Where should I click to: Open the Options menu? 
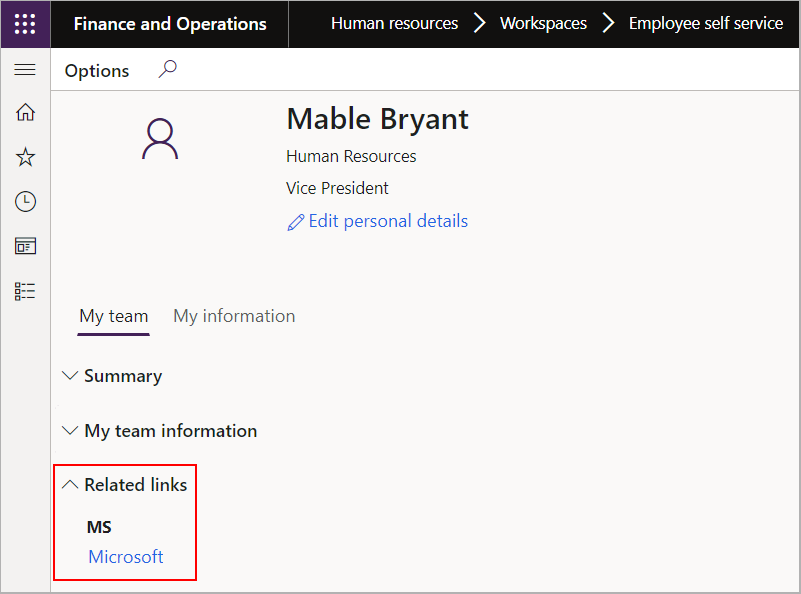tap(96, 70)
